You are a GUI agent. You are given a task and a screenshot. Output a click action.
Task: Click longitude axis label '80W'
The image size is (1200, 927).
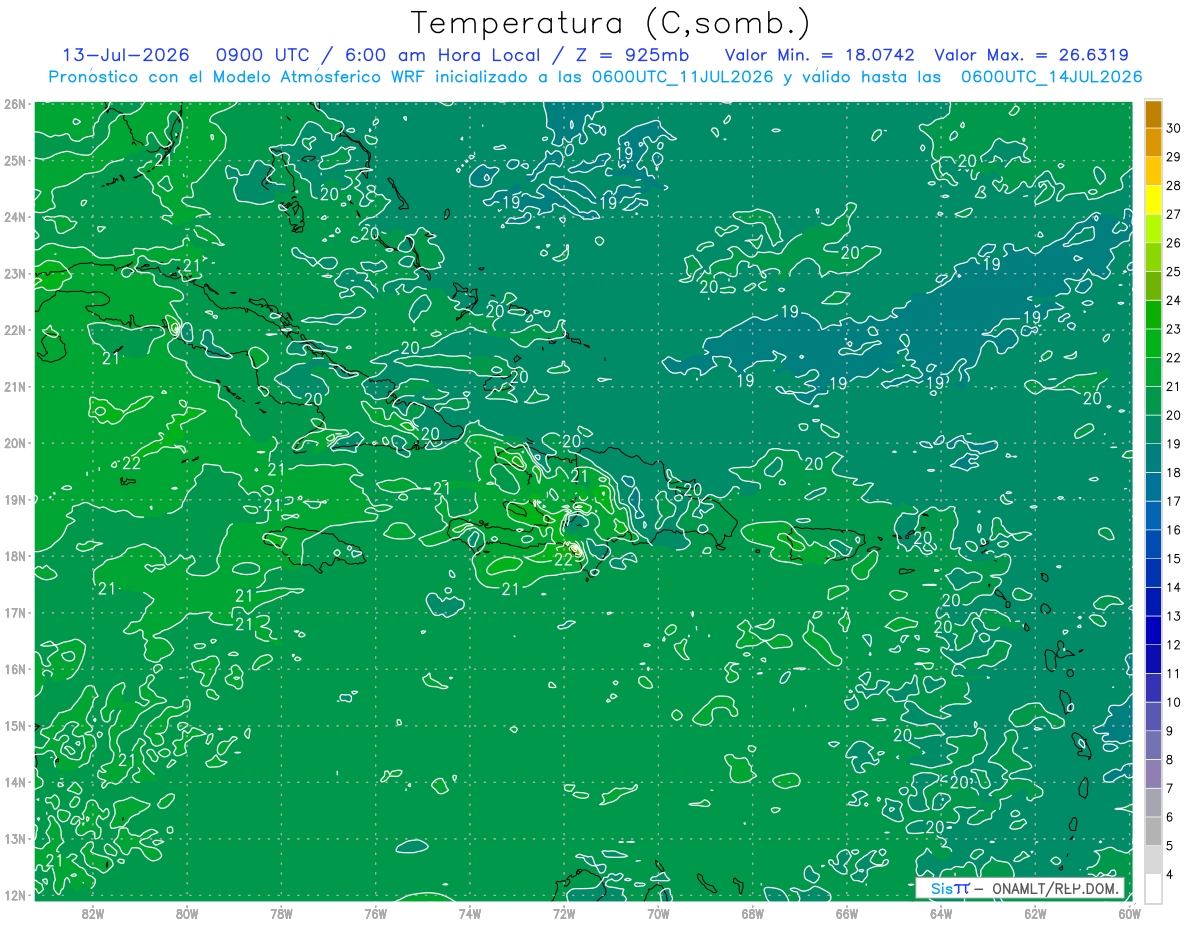point(187,913)
